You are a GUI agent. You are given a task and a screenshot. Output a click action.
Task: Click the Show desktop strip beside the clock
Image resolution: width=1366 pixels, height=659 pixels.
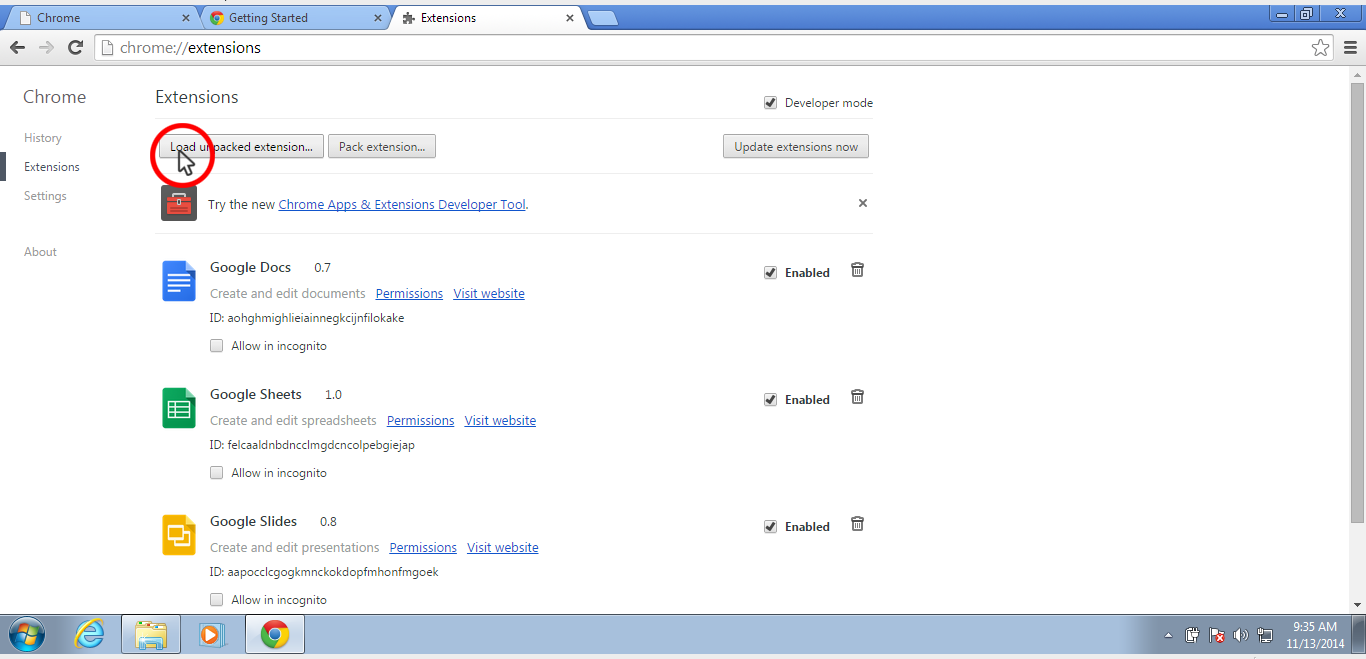tap(1359, 634)
